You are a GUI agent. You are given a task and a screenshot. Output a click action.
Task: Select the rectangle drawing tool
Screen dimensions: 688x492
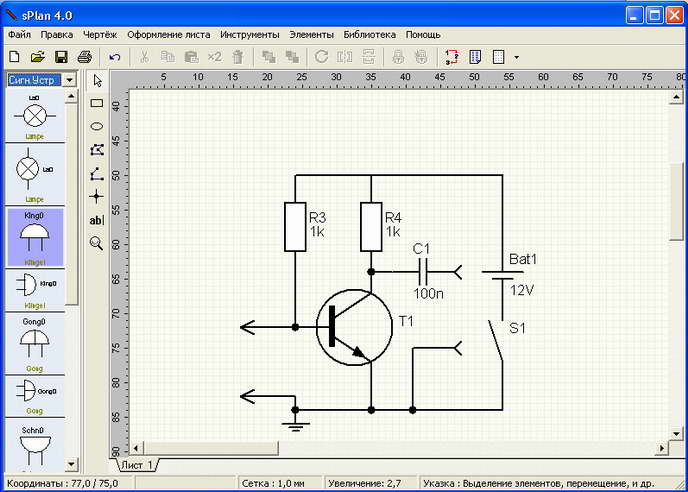point(97,102)
